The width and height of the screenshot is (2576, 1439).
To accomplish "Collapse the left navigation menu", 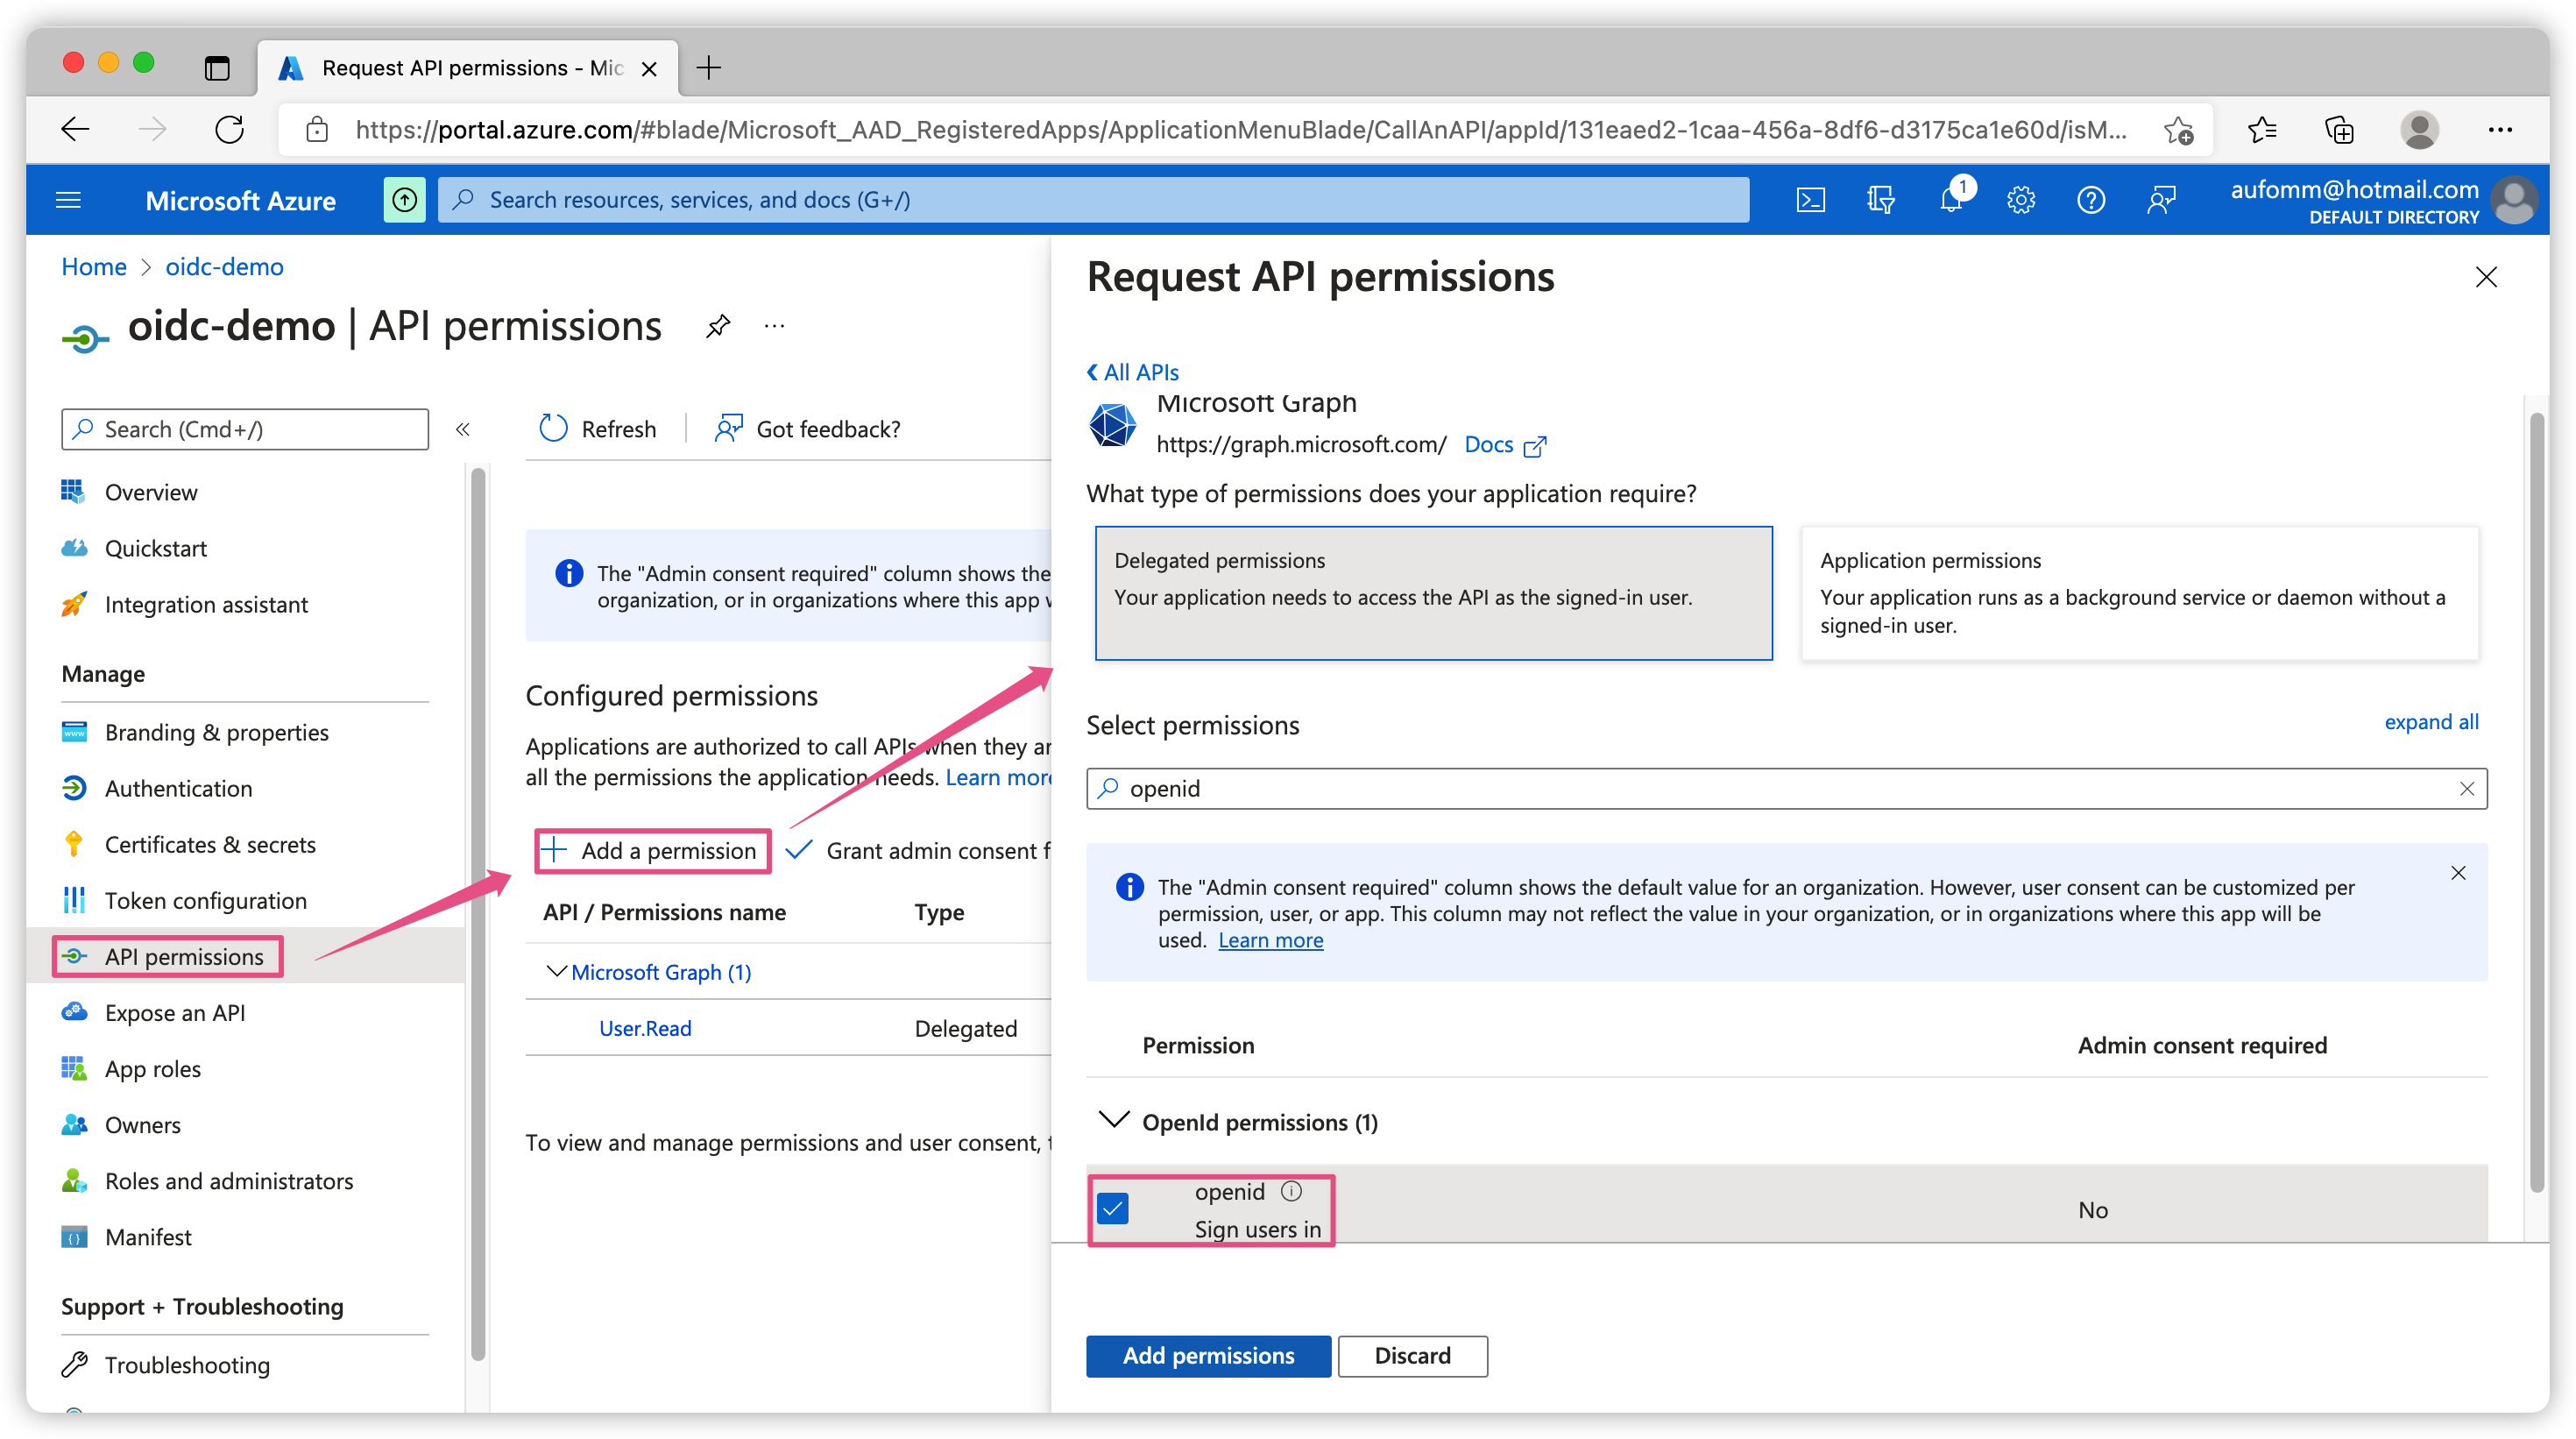I will tap(462, 429).
